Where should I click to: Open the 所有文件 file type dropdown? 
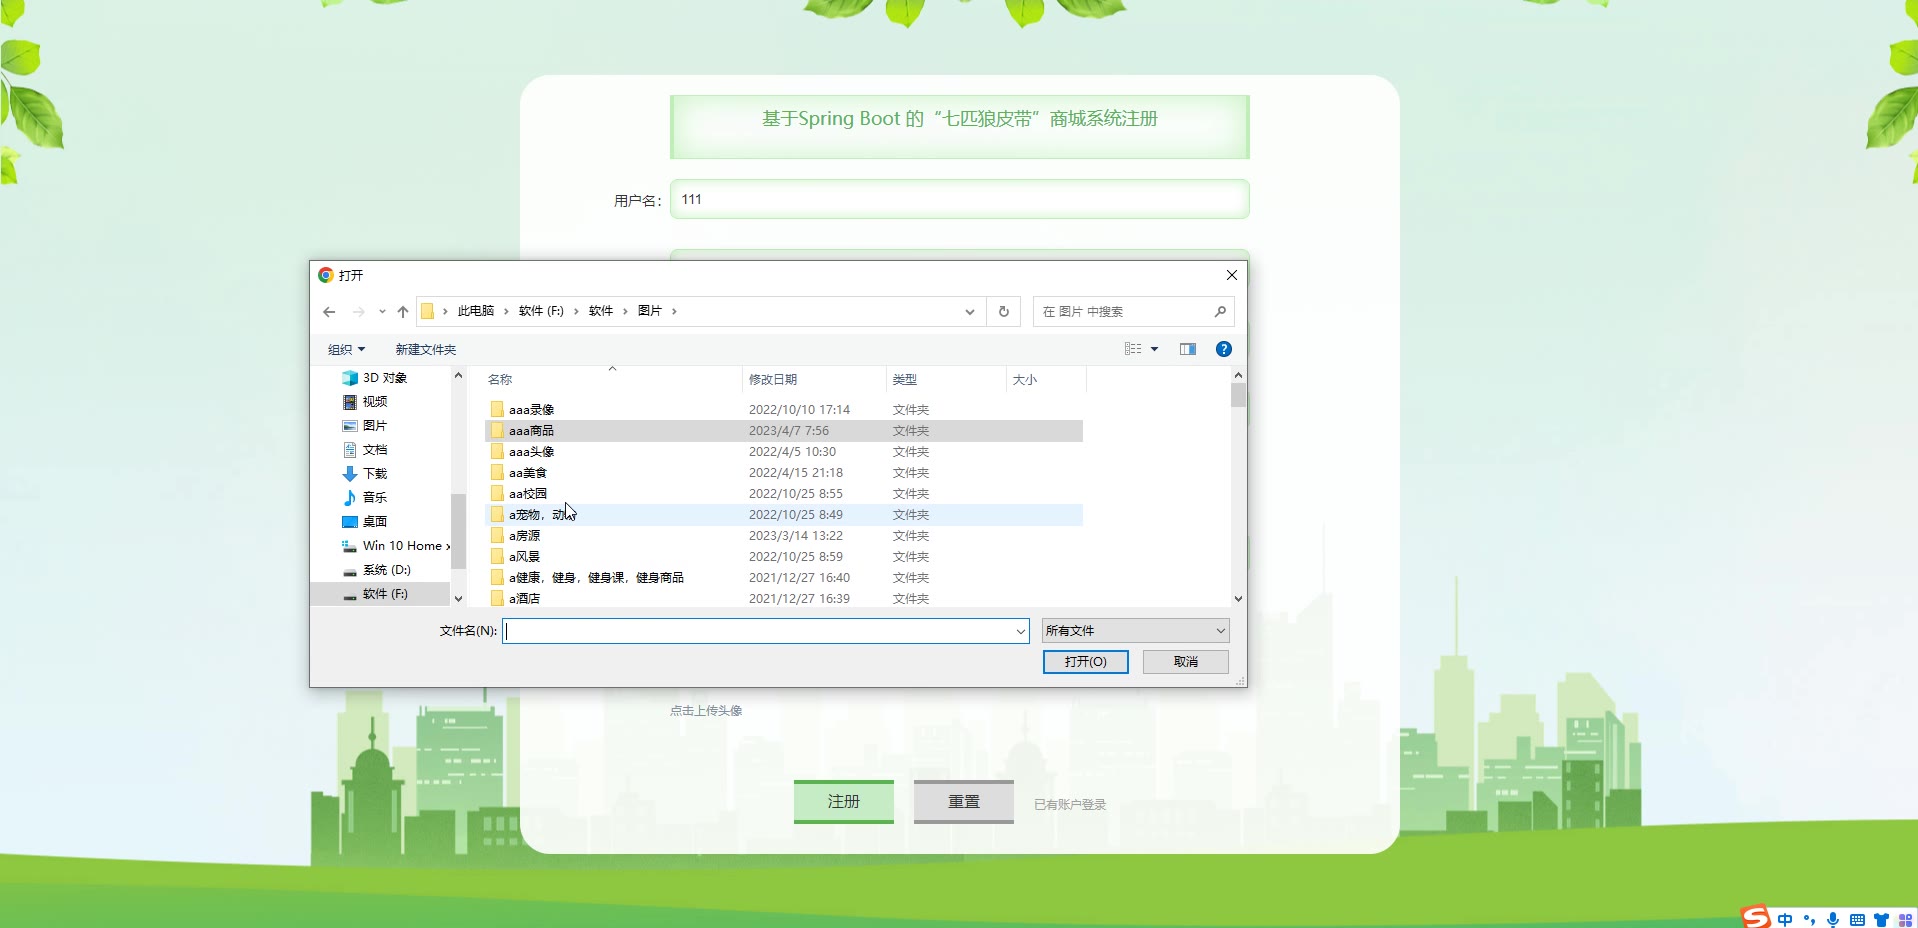1135,631
